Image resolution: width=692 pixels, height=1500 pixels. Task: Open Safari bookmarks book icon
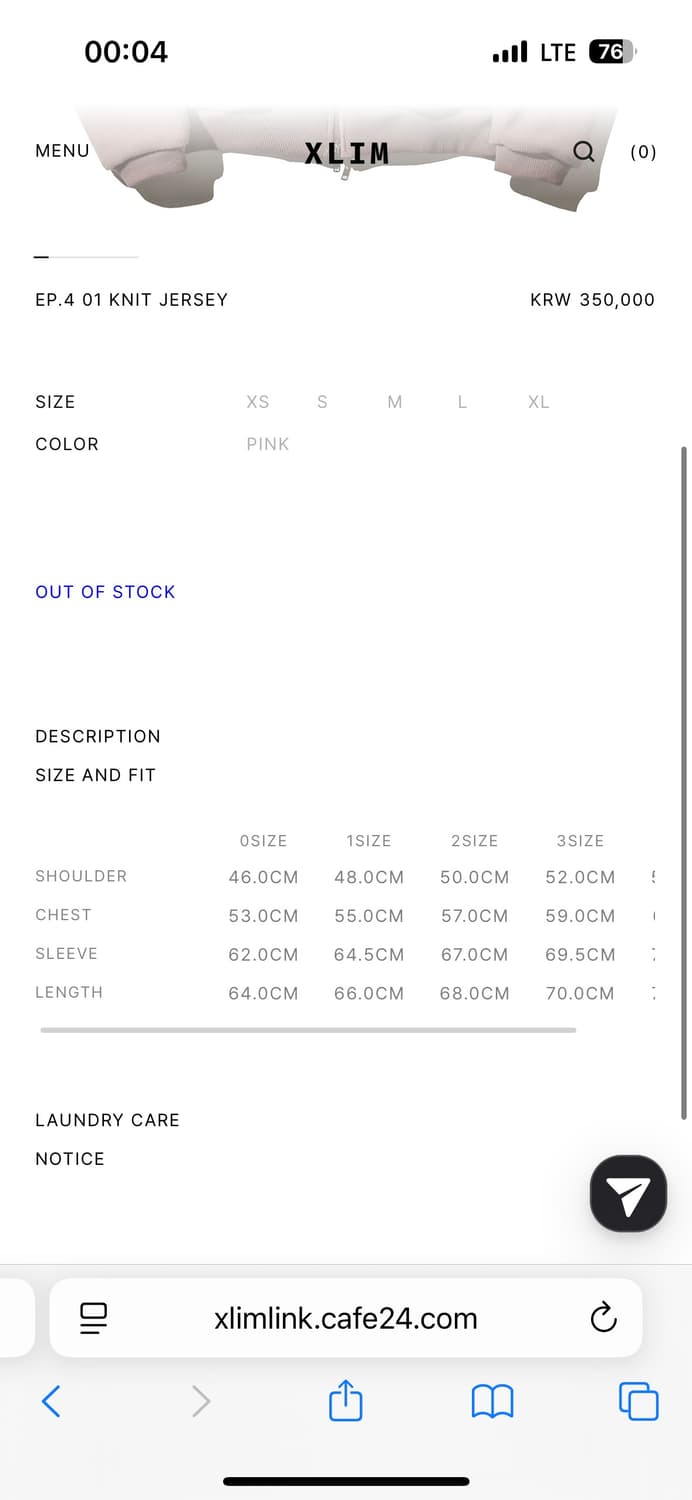(x=492, y=1401)
